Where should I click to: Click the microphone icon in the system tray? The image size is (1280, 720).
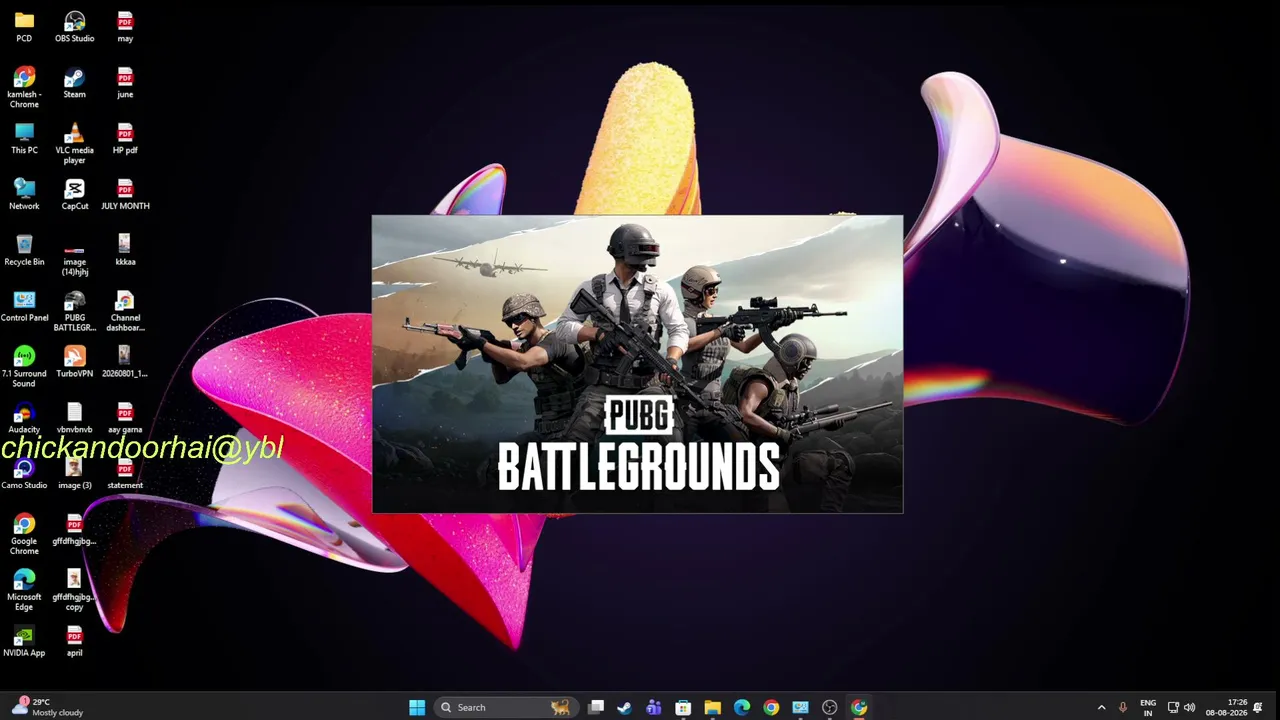click(1123, 708)
